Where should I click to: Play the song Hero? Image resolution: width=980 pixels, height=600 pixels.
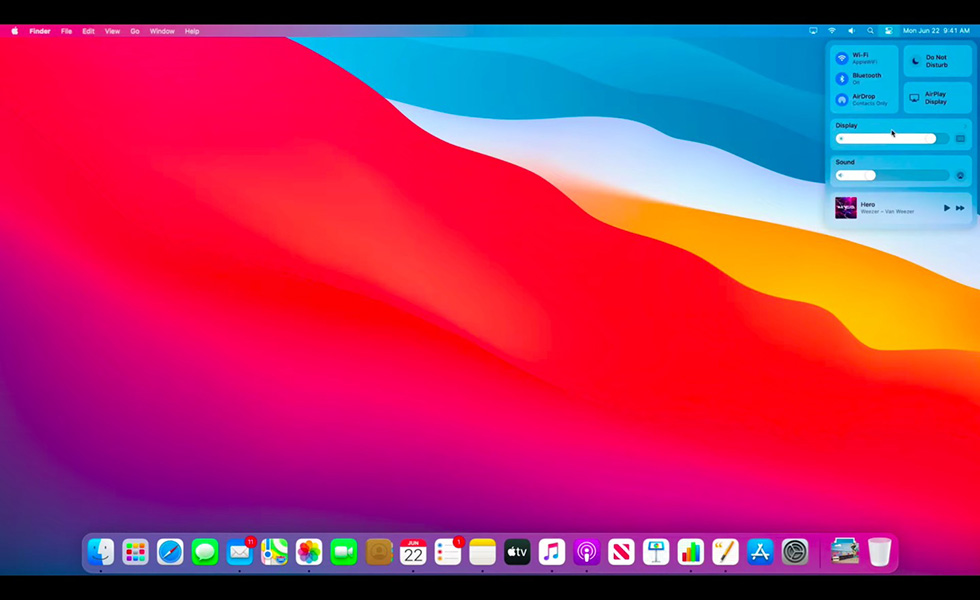pos(946,208)
